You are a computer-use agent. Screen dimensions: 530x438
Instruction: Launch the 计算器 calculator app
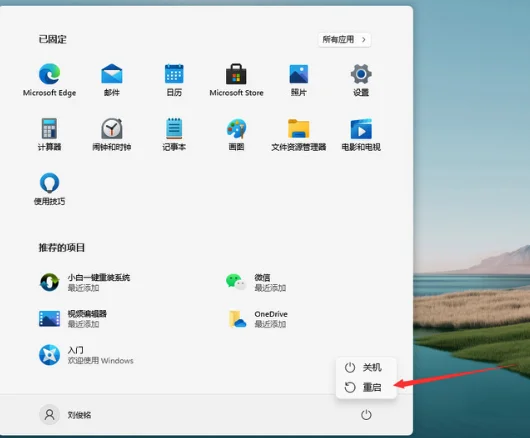click(49, 134)
